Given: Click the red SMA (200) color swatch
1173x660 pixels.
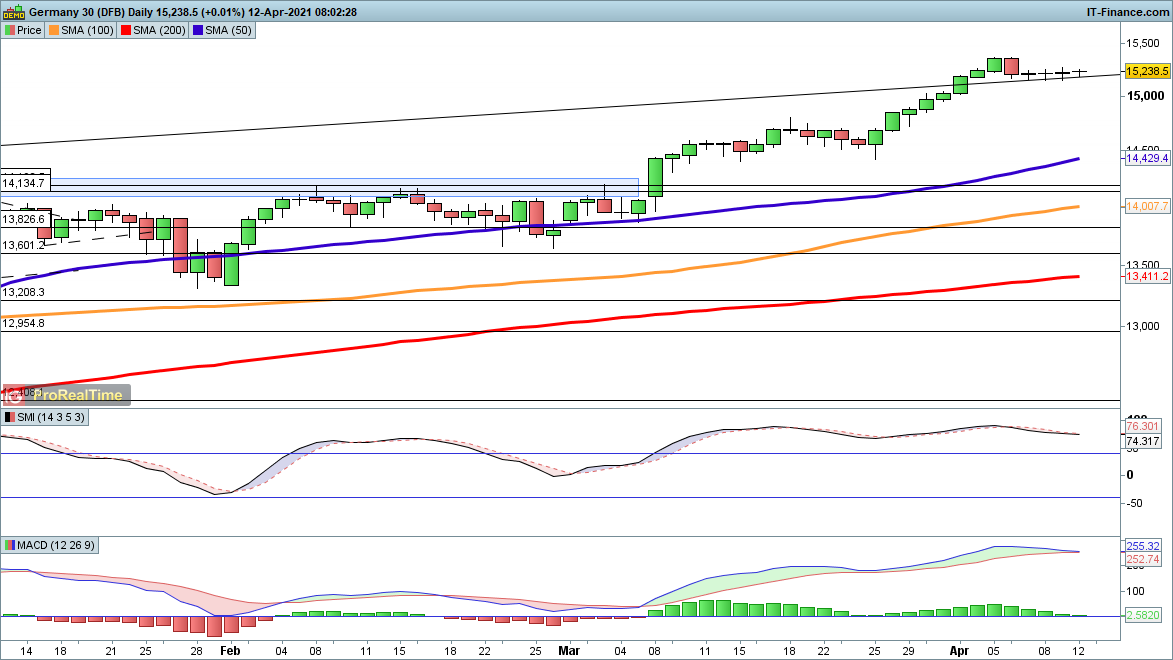Looking at the screenshot, I should pyautogui.click(x=126, y=30).
